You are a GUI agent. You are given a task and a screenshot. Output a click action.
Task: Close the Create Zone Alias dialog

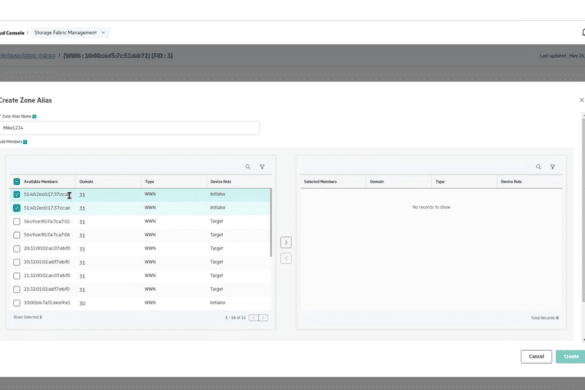(581, 100)
